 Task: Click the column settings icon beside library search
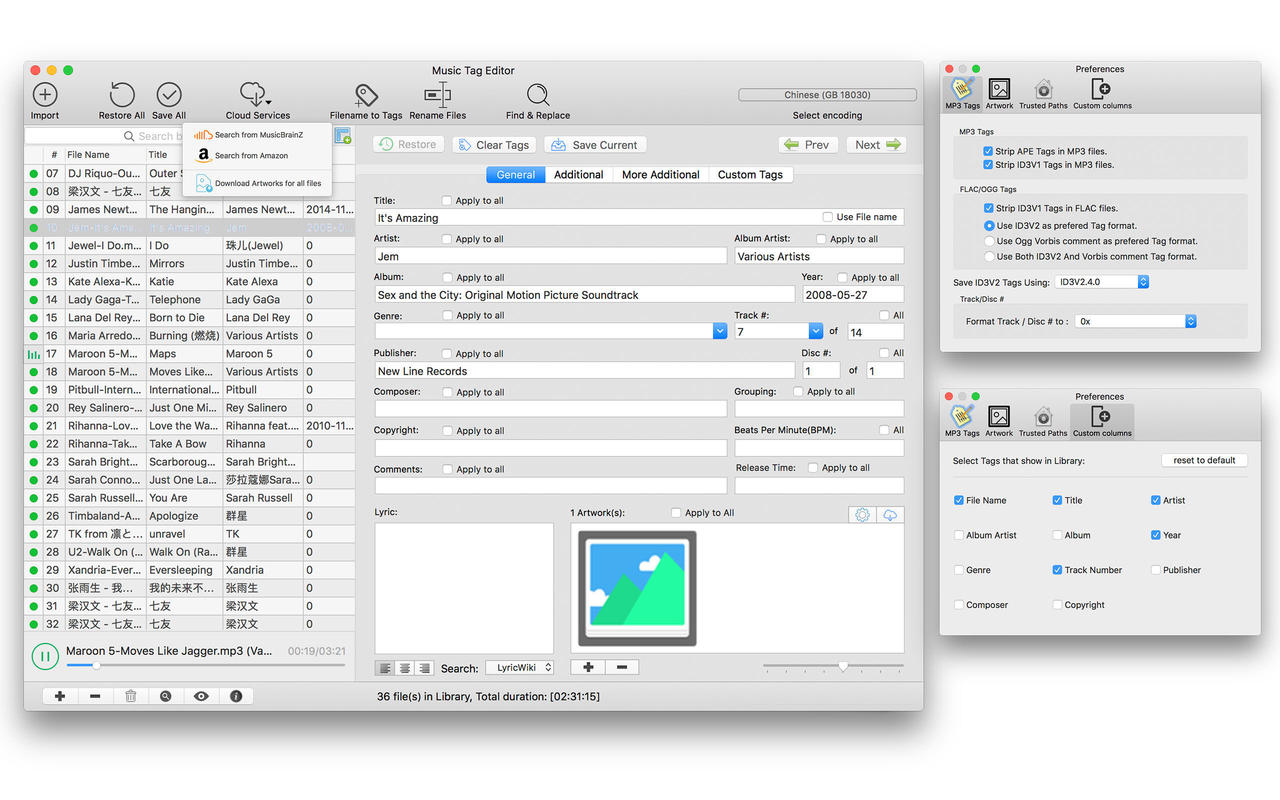click(343, 136)
